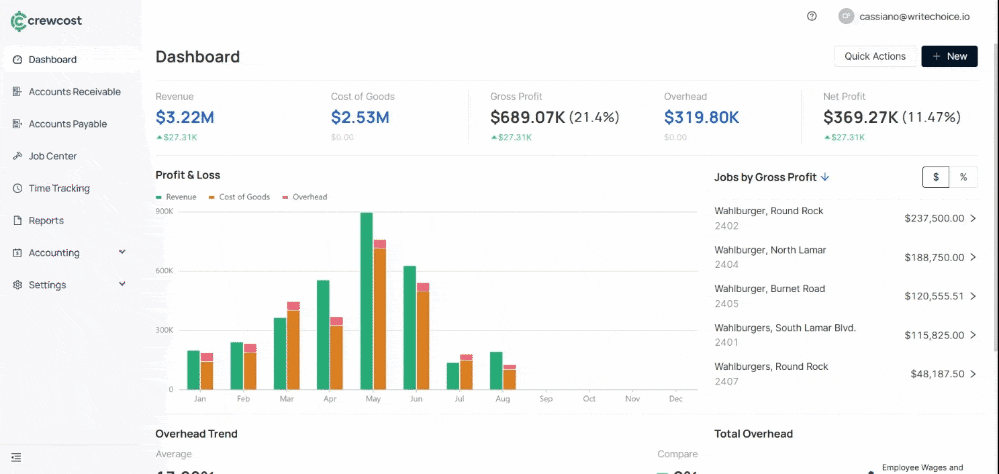The width and height of the screenshot is (999, 474).
Task: Click the user avatar in header
Action: pyautogui.click(x=846, y=16)
